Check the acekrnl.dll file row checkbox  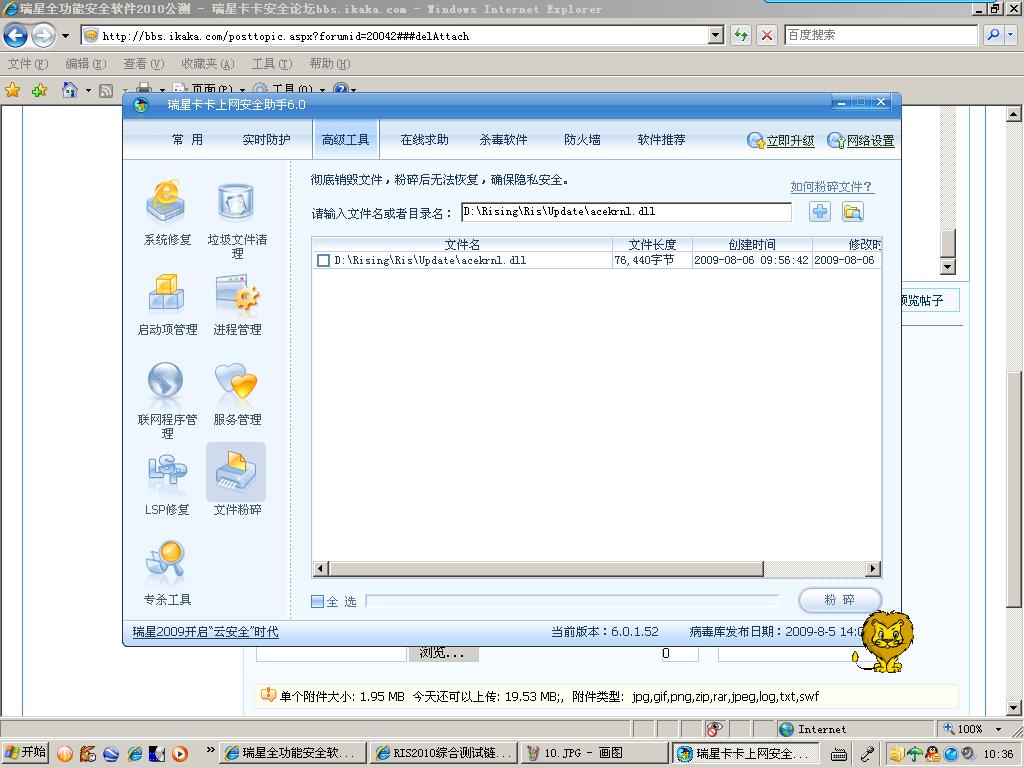323,261
